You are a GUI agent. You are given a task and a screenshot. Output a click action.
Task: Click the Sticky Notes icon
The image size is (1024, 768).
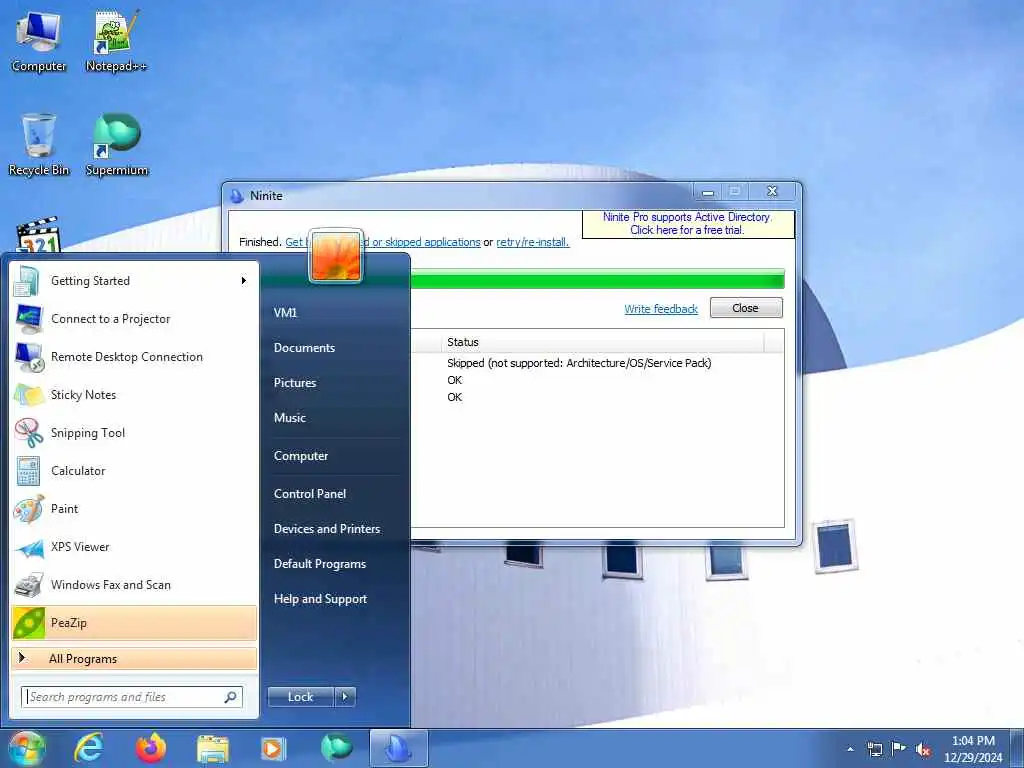(29, 395)
